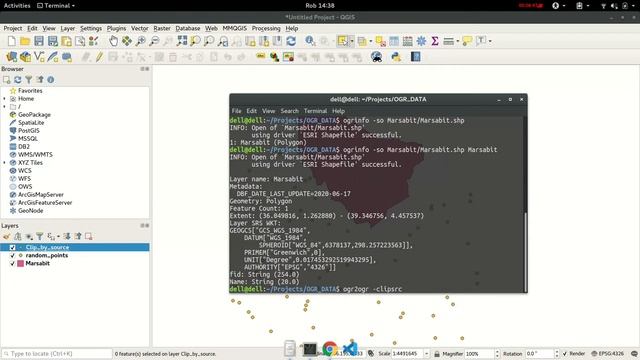
Task: Show statistical summary sigma icon
Action: (435, 41)
